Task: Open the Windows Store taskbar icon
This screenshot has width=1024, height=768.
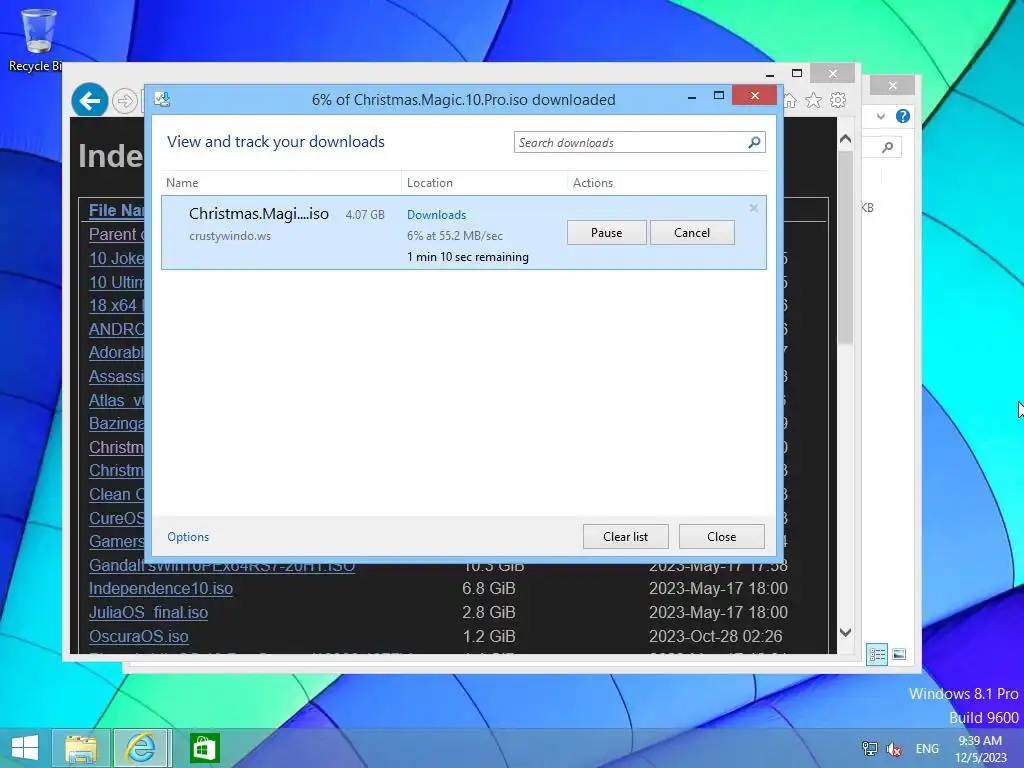Action: 204,748
